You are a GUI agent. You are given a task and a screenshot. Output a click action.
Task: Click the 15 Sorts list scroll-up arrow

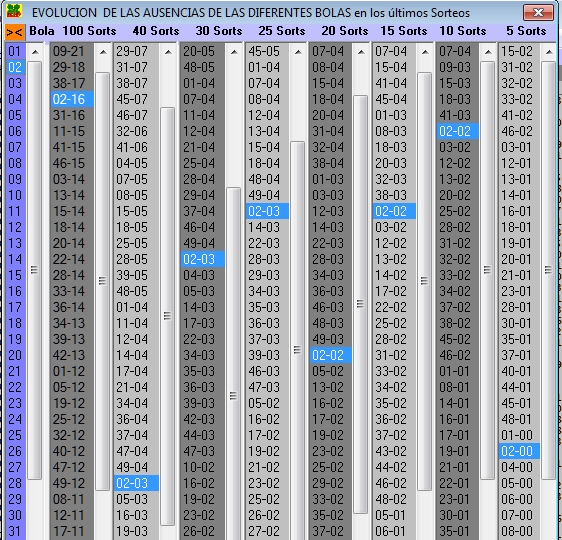point(425,52)
